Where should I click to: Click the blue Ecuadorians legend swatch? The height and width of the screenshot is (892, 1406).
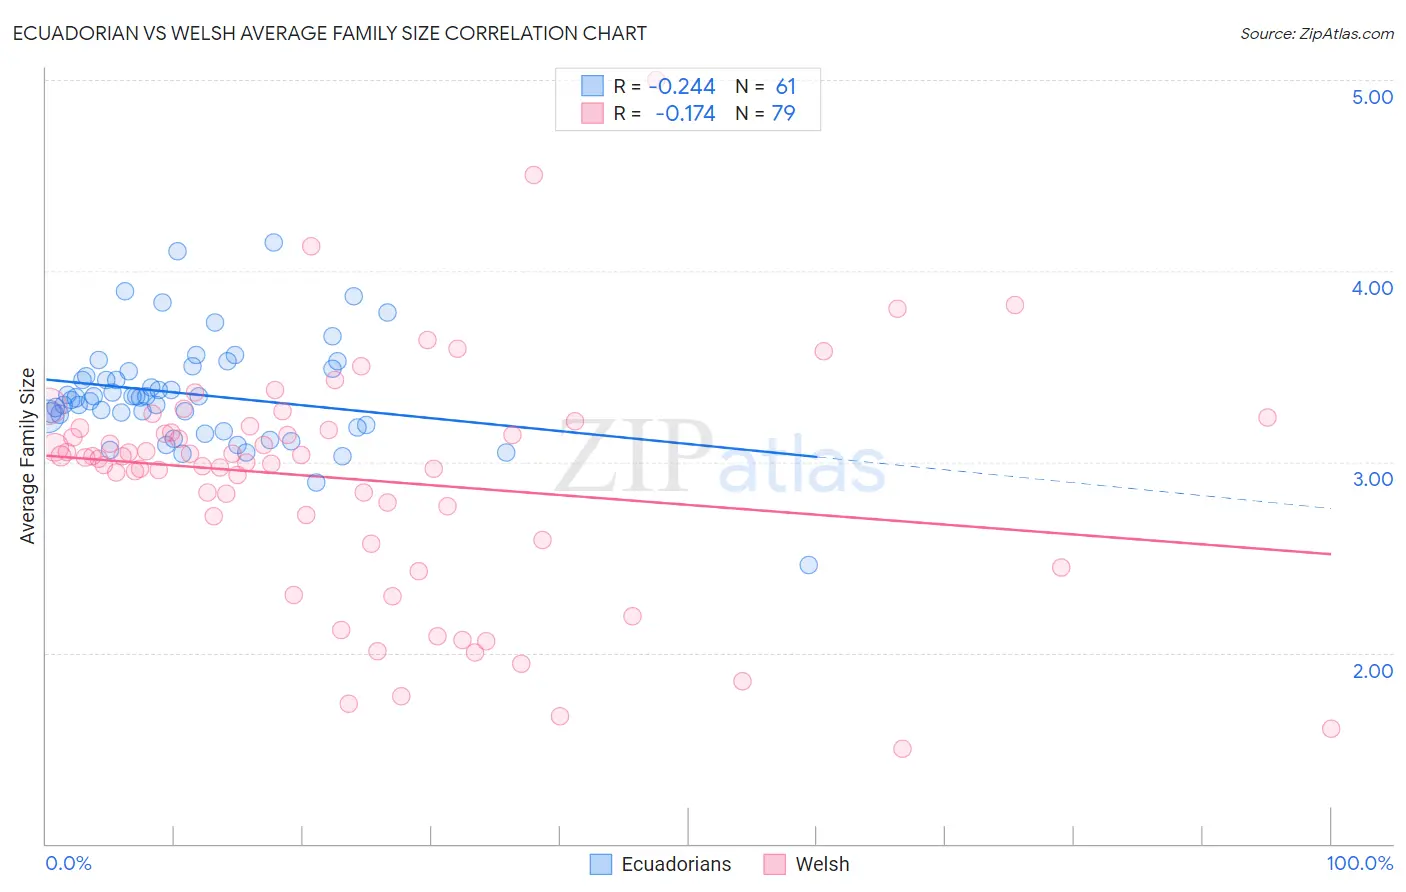600,864
